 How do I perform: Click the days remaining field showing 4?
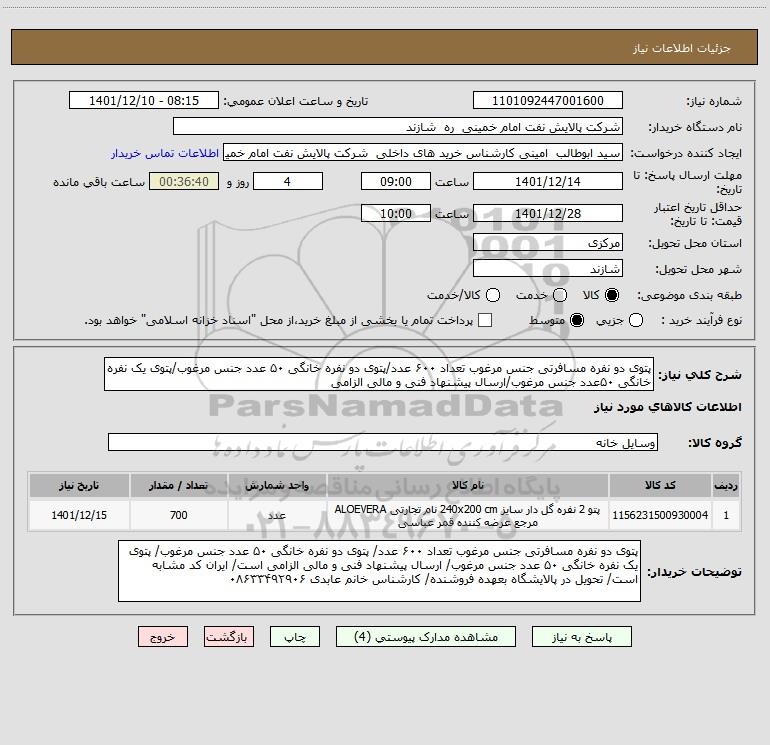coord(287,182)
